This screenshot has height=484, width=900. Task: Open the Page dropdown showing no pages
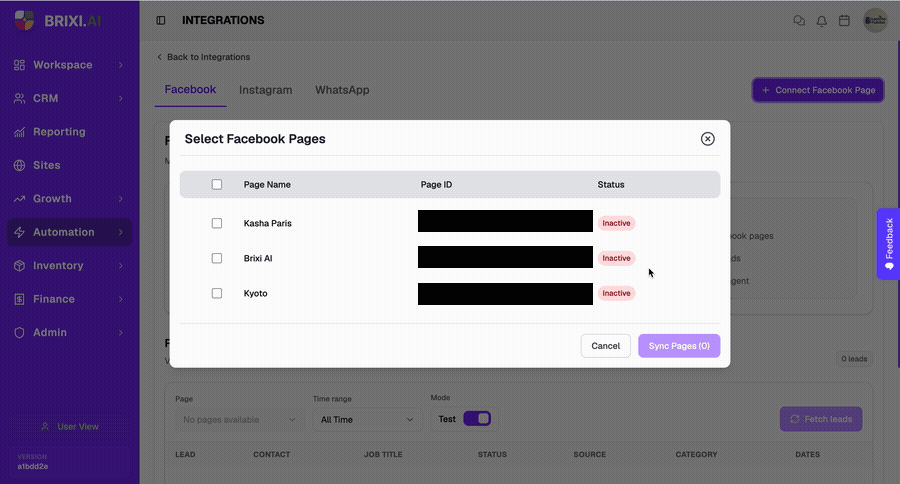point(239,420)
